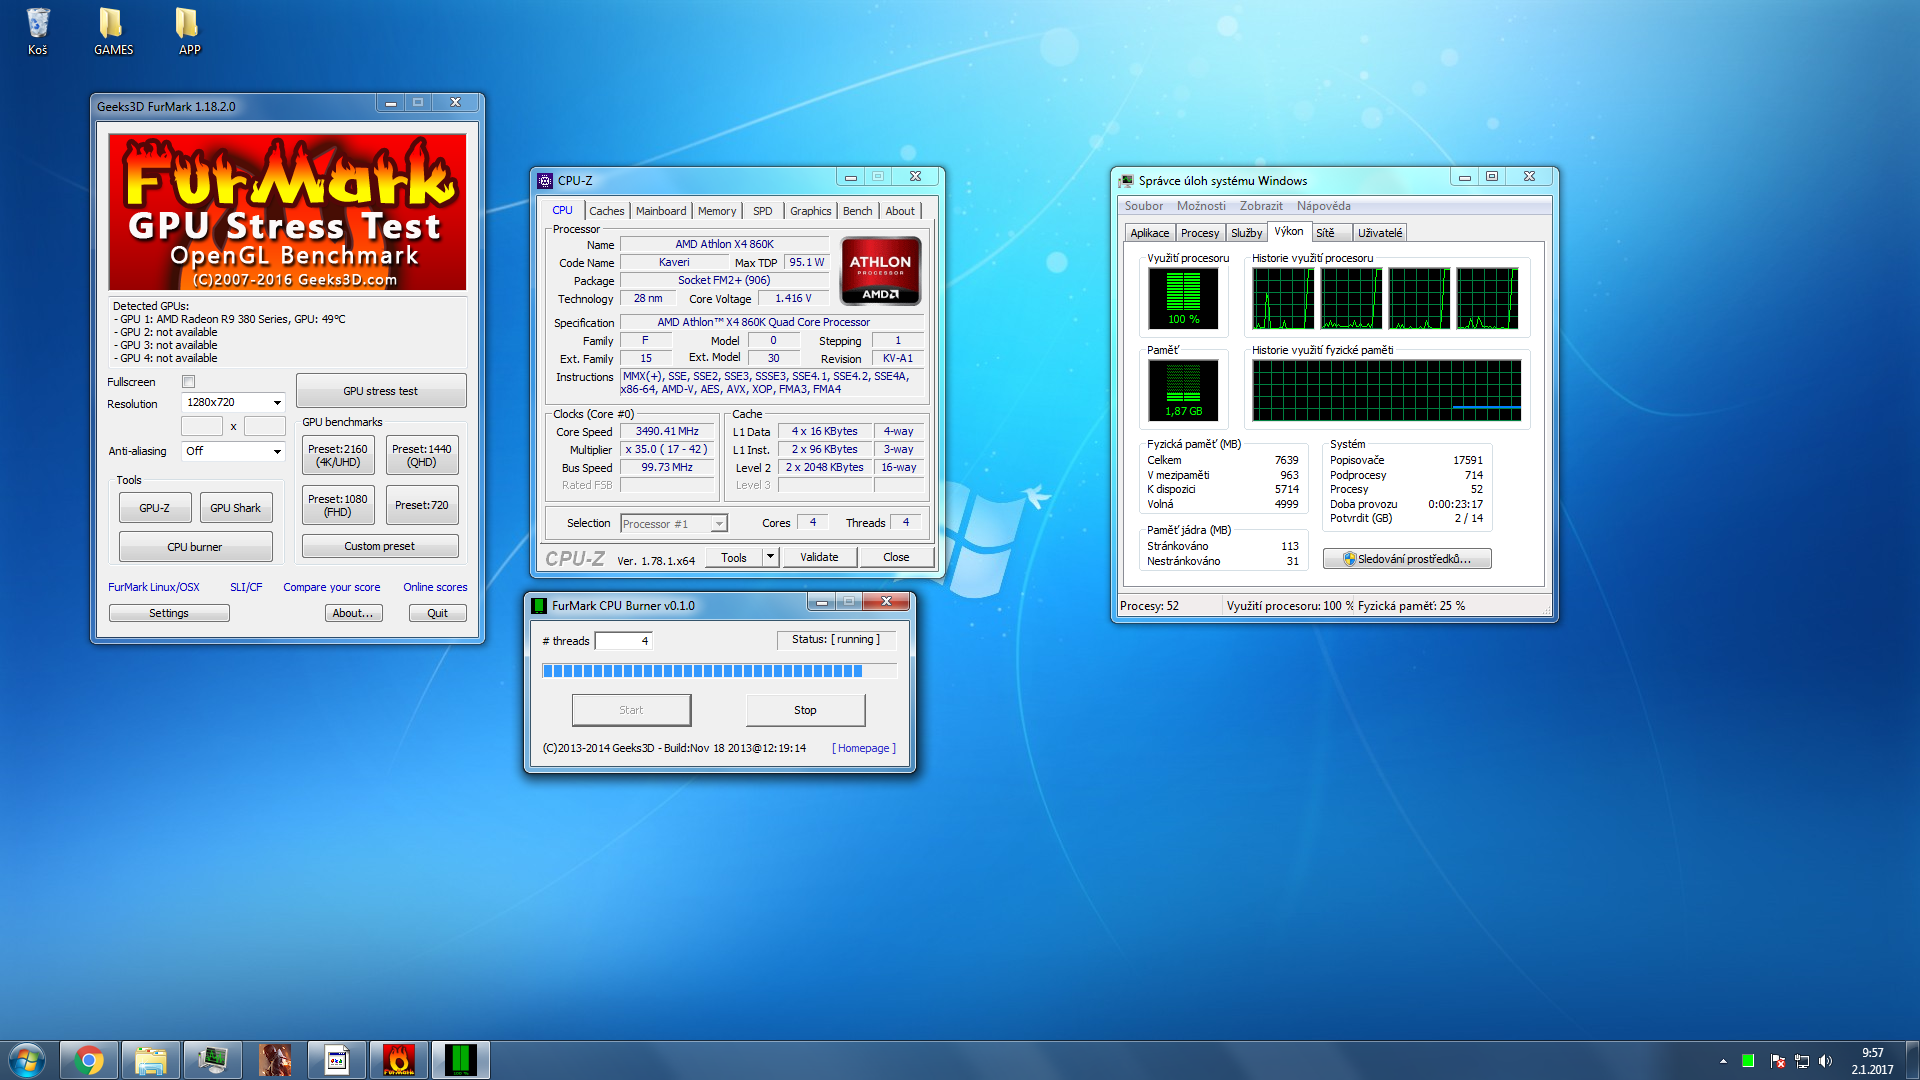The height and width of the screenshot is (1080, 1920).
Task: Open the Anti-aliasing dropdown
Action: coord(233,451)
